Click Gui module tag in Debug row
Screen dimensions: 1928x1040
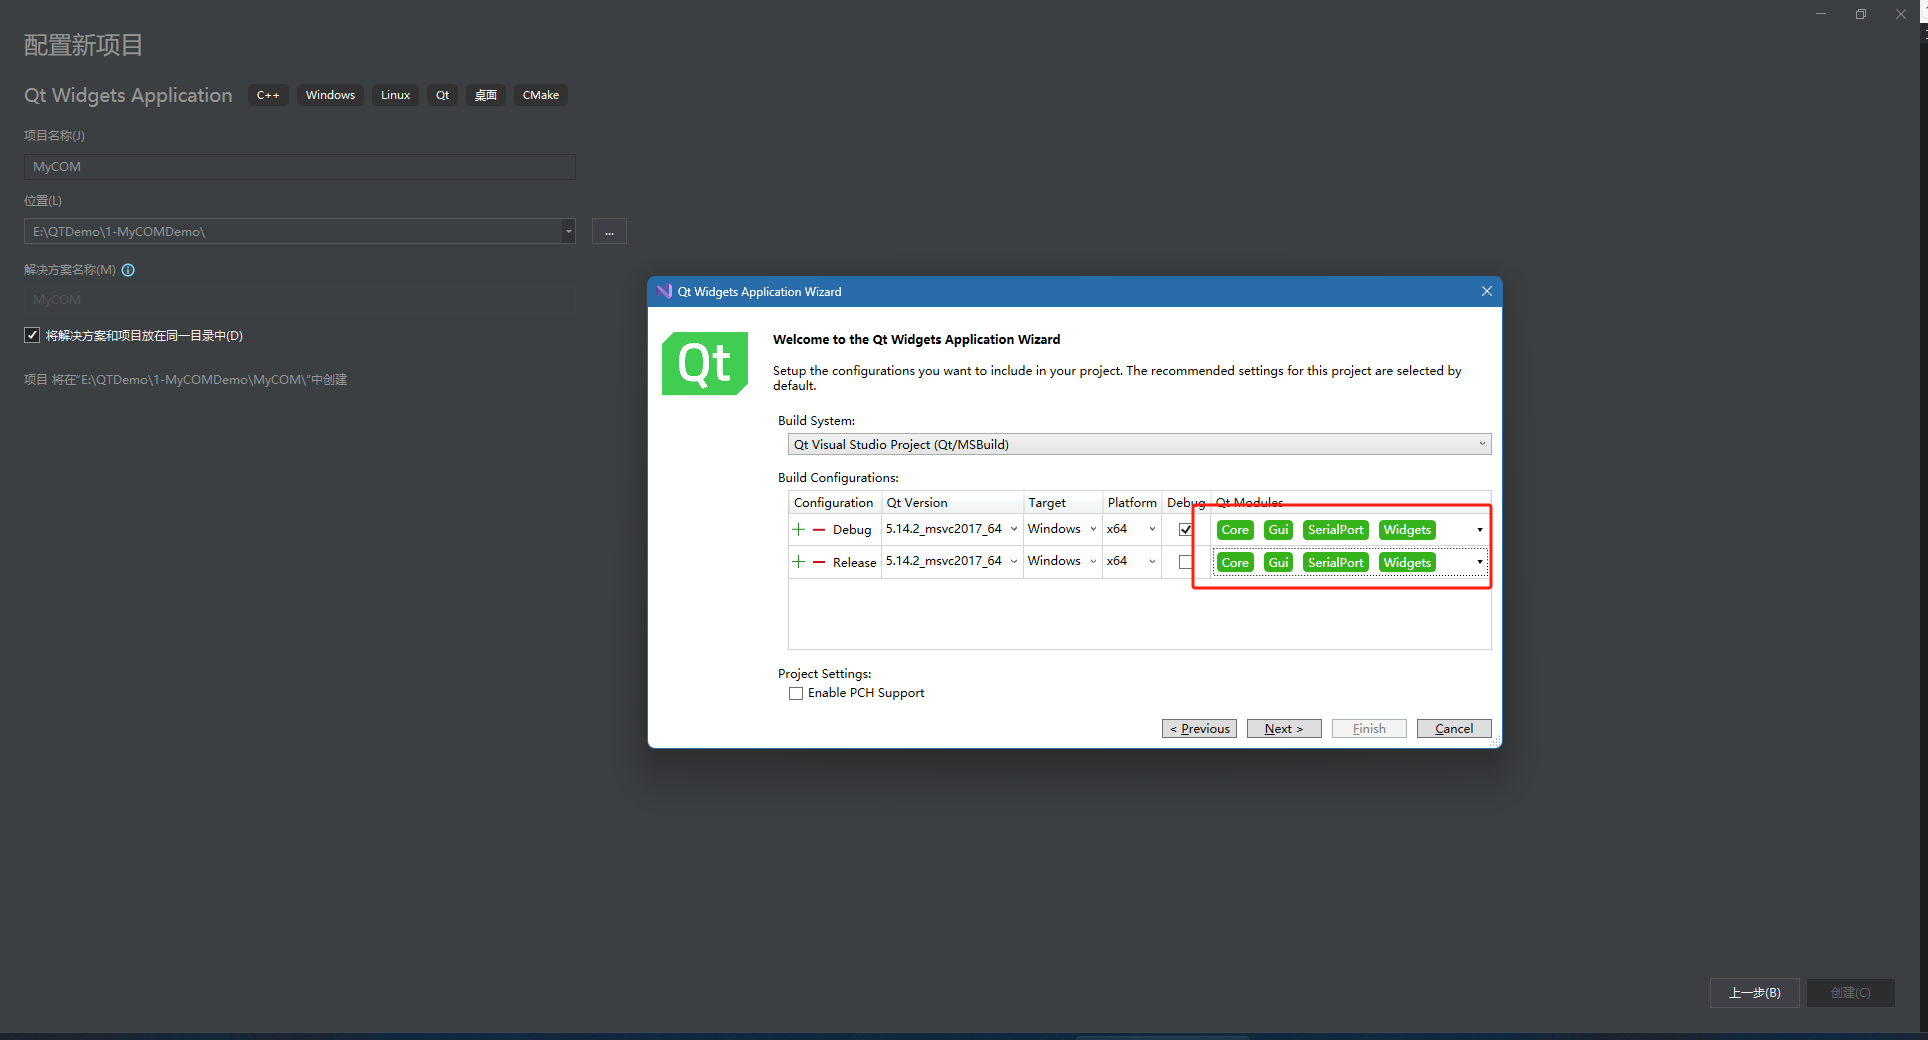coord(1278,530)
